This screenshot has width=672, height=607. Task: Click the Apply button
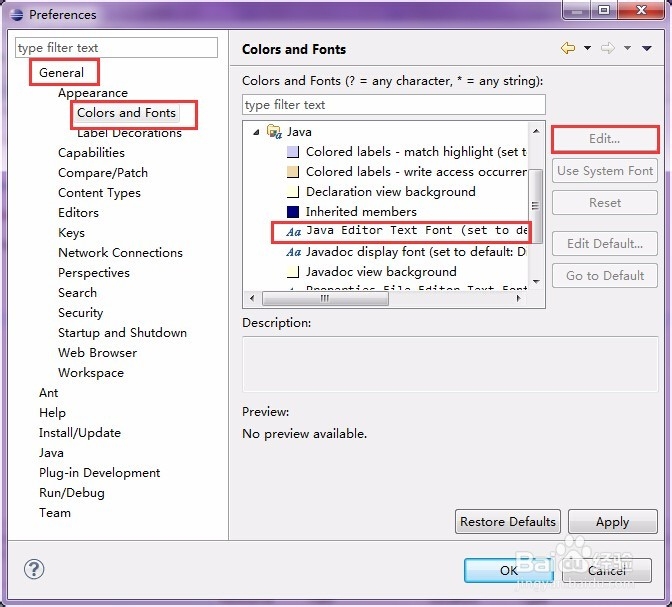pyautogui.click(x=612, y=522)
